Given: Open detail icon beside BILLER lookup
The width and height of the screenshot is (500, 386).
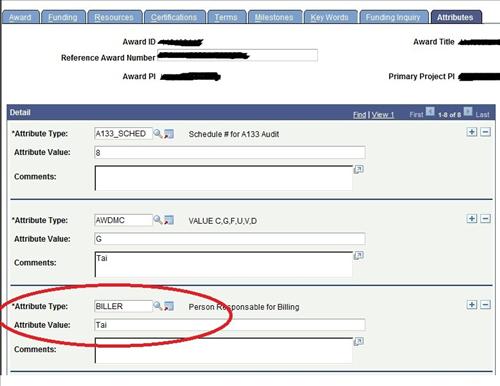Looking at the screenshot, I should tap(169, 306).
